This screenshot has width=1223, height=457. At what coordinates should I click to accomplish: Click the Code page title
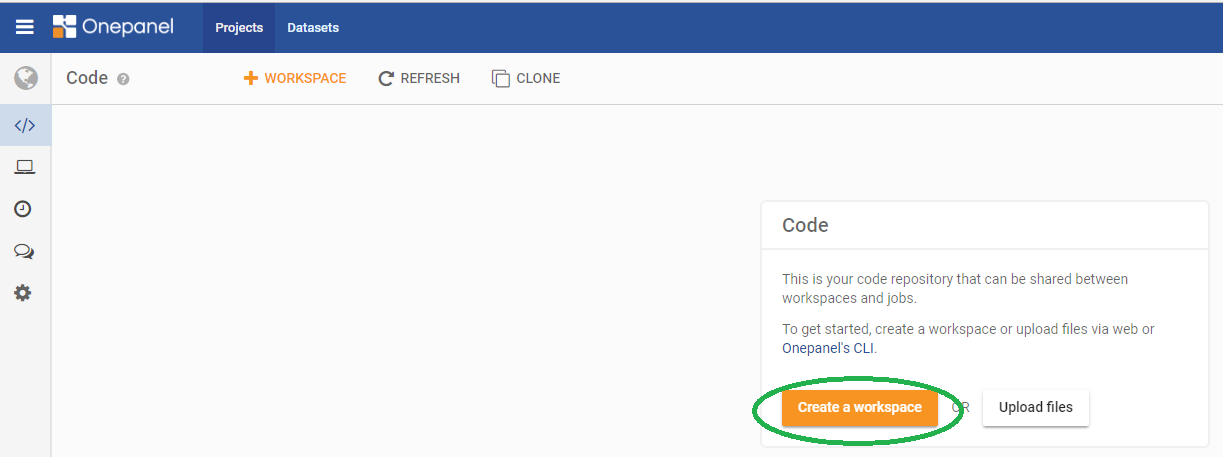pyautogui.click(x=87, y=78)
